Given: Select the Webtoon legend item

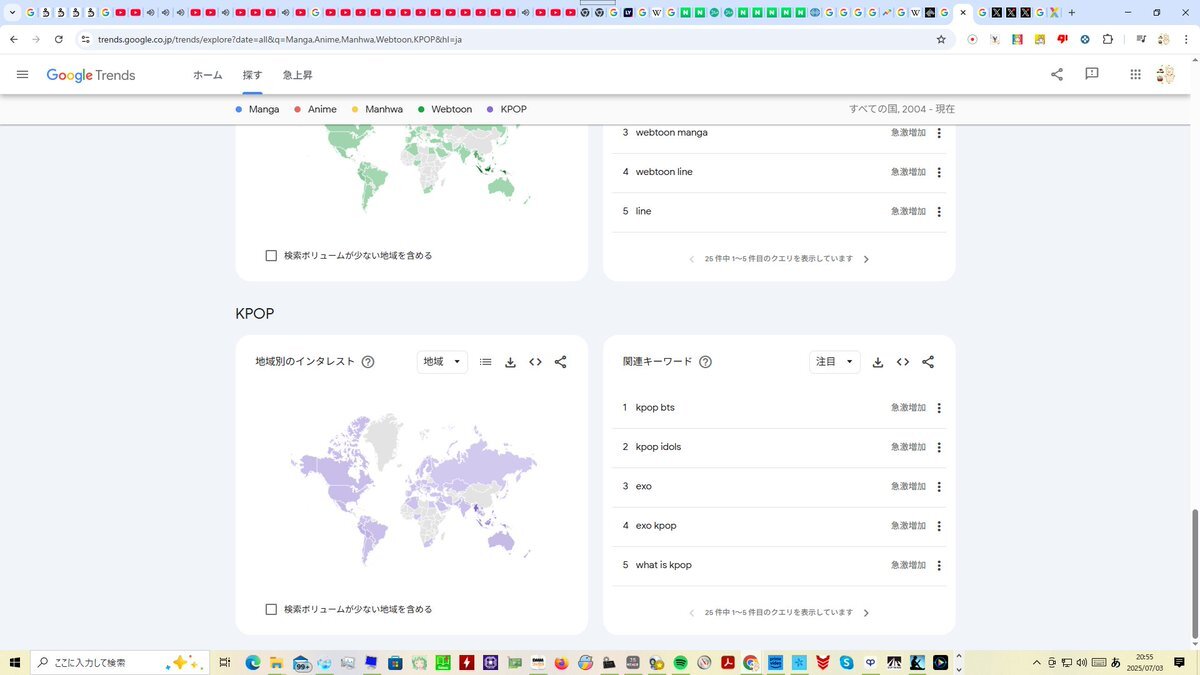Looking at the screenshot, I should 445,109.
